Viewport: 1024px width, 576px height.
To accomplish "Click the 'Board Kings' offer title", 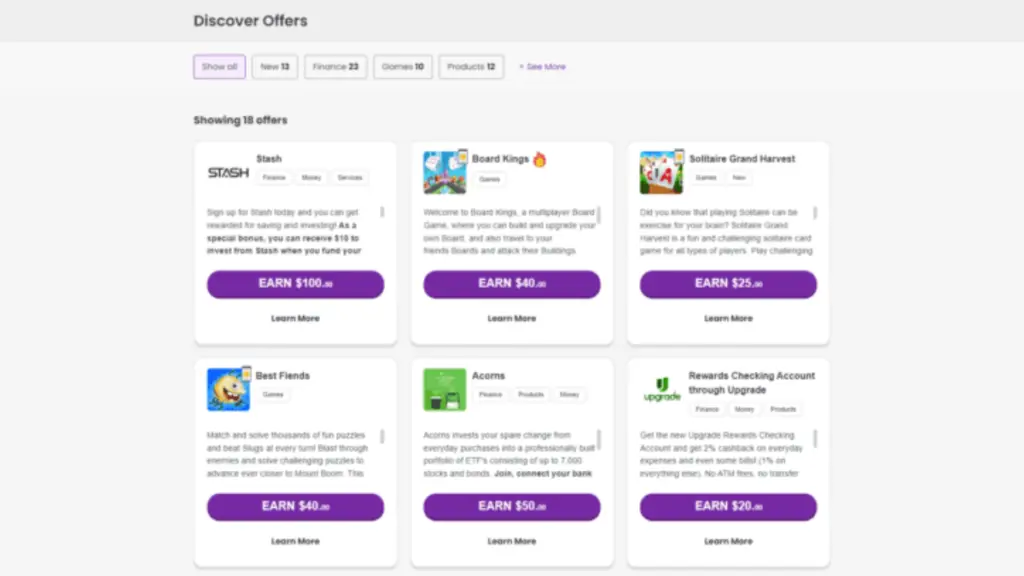I will coord(500,159).
